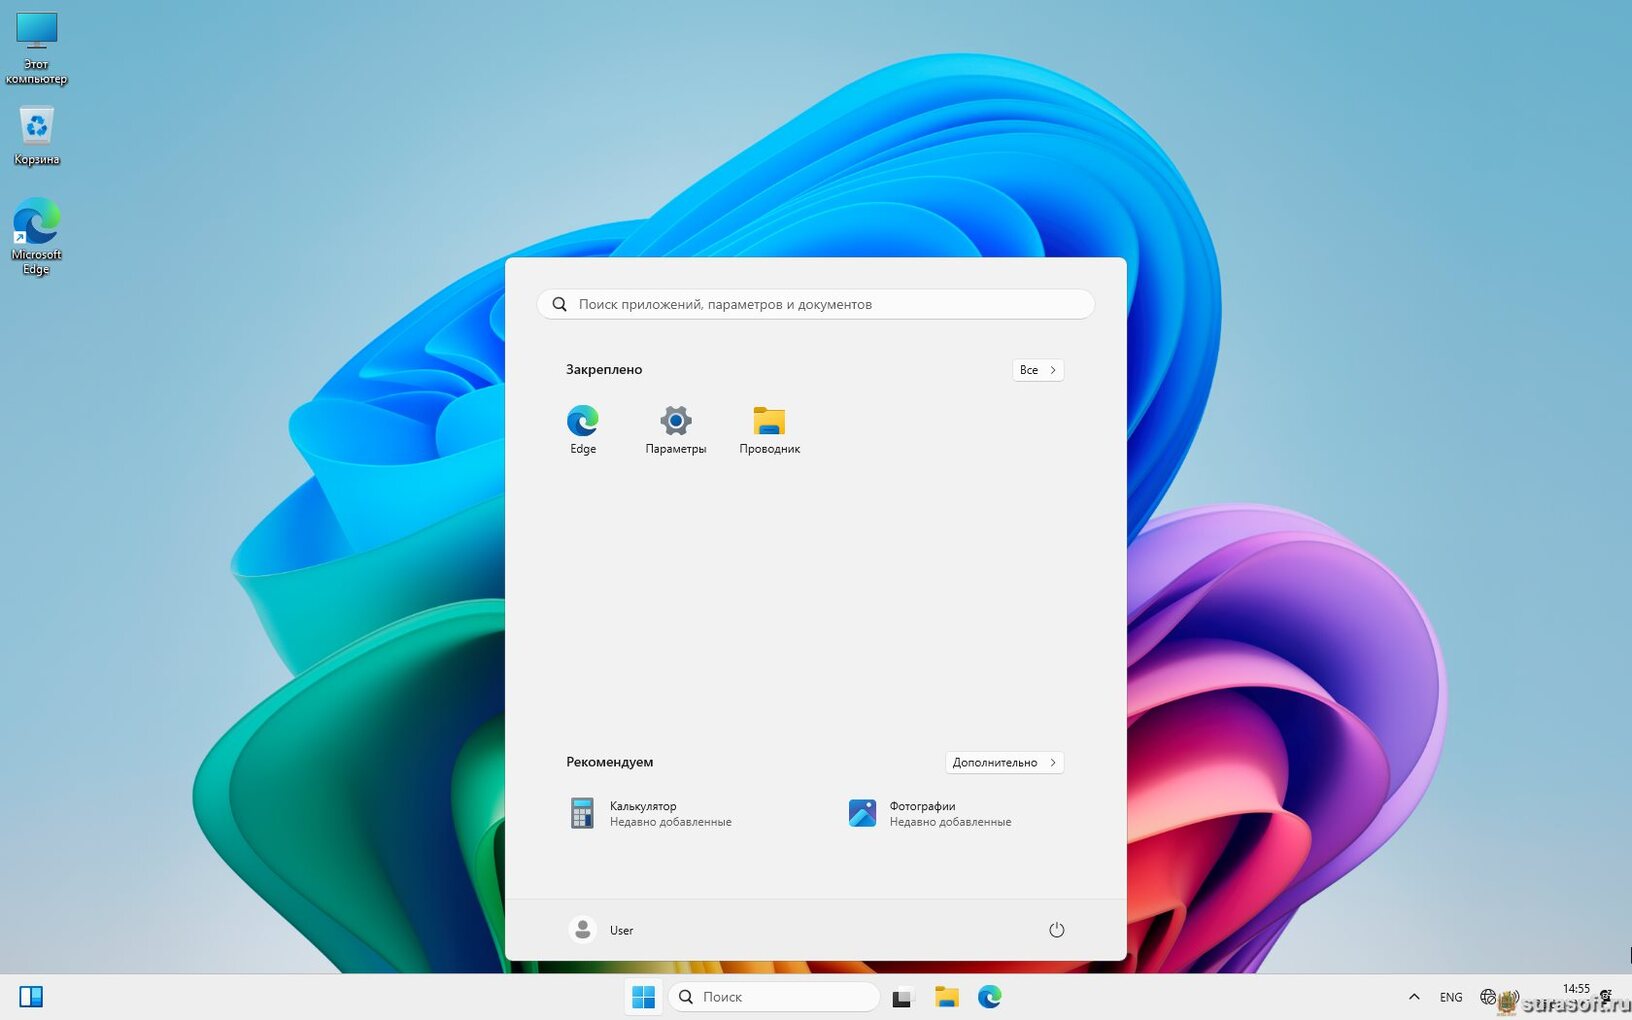
Task: Select Microsoft Edge desktop shortcut
Action: [37, 236]
